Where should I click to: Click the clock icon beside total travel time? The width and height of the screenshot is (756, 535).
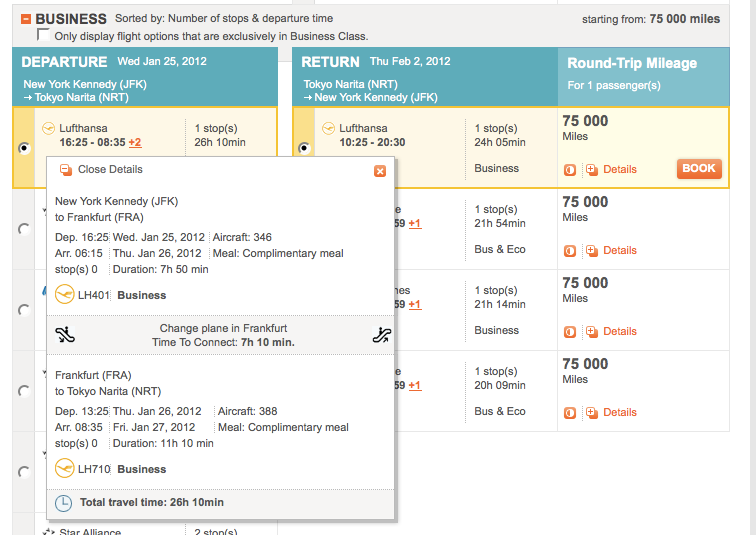tap(63, 502)
